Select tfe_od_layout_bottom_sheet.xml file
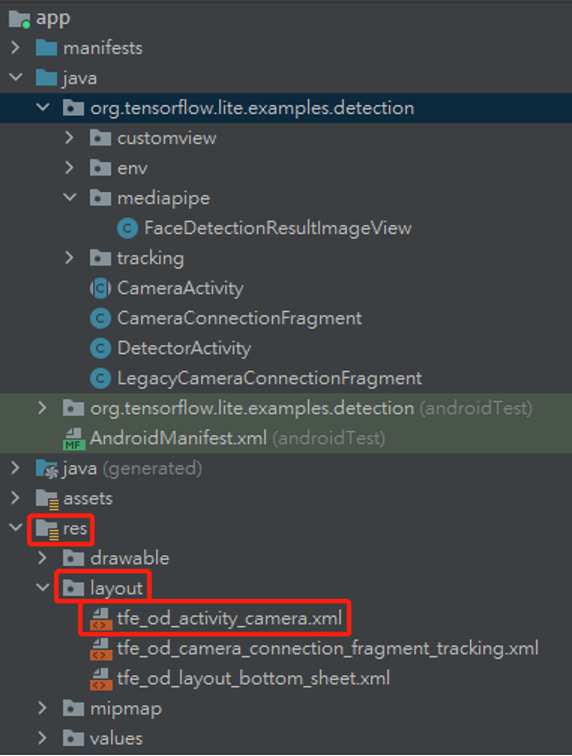Screen dimensions: 572x756 [253, 678]
